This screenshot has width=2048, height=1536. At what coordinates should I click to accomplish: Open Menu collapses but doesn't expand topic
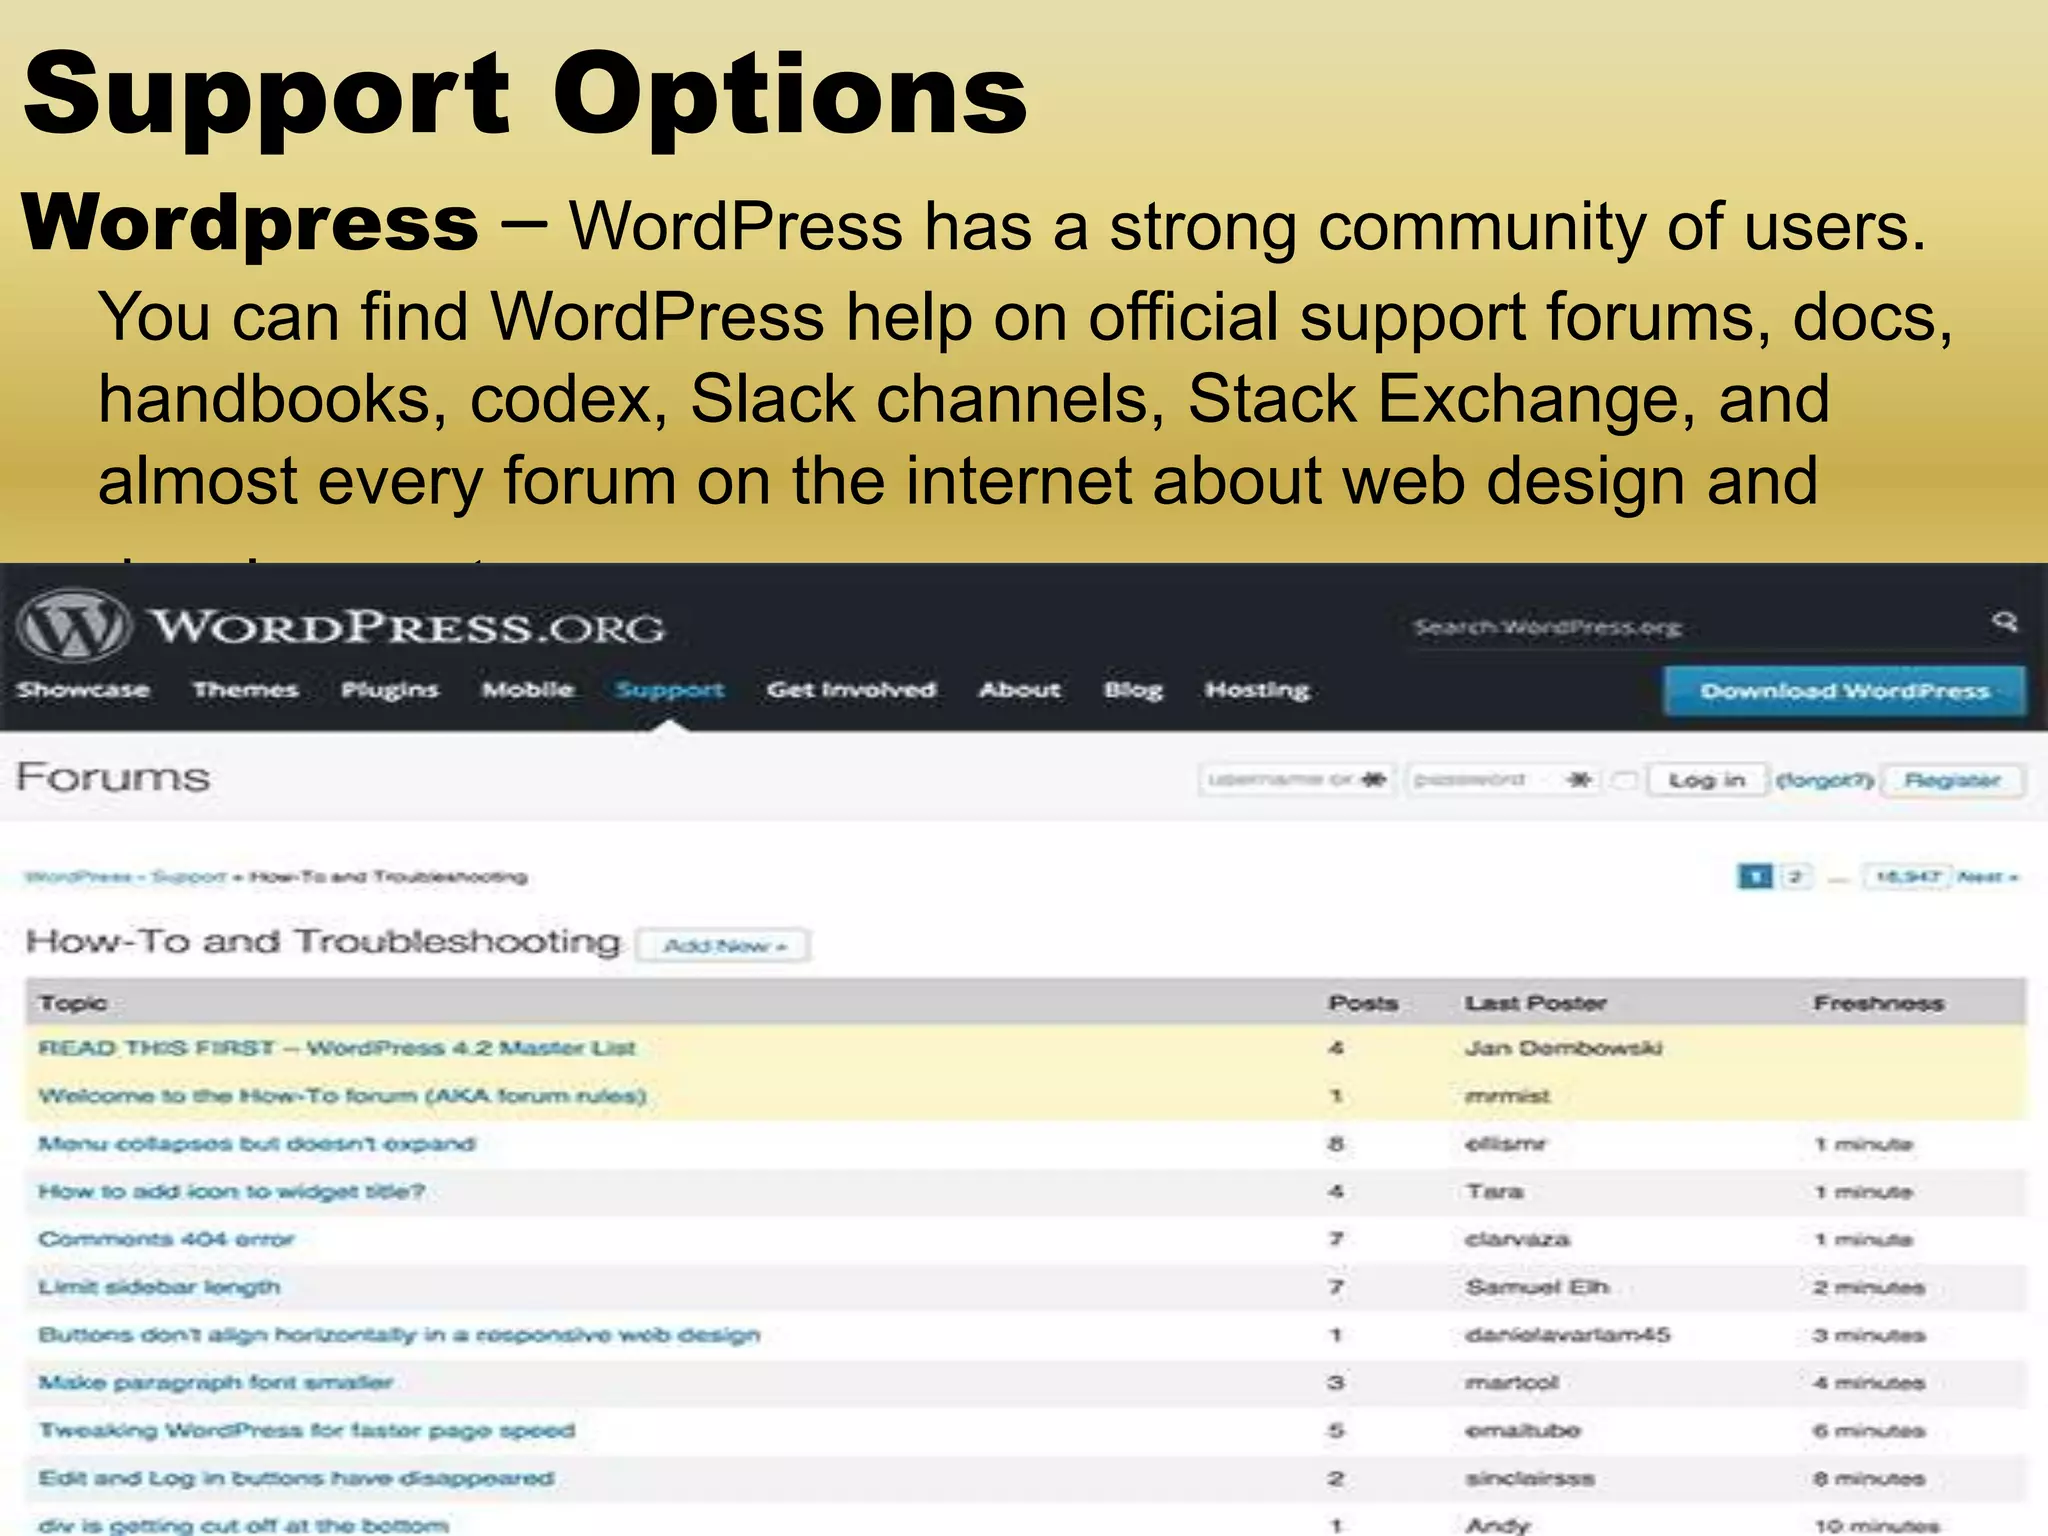point(257,1144)
